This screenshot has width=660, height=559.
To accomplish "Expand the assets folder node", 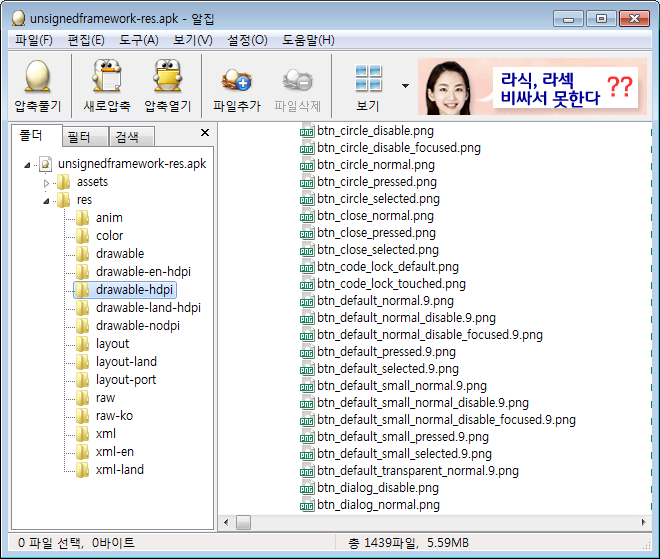I will [46, 183].
